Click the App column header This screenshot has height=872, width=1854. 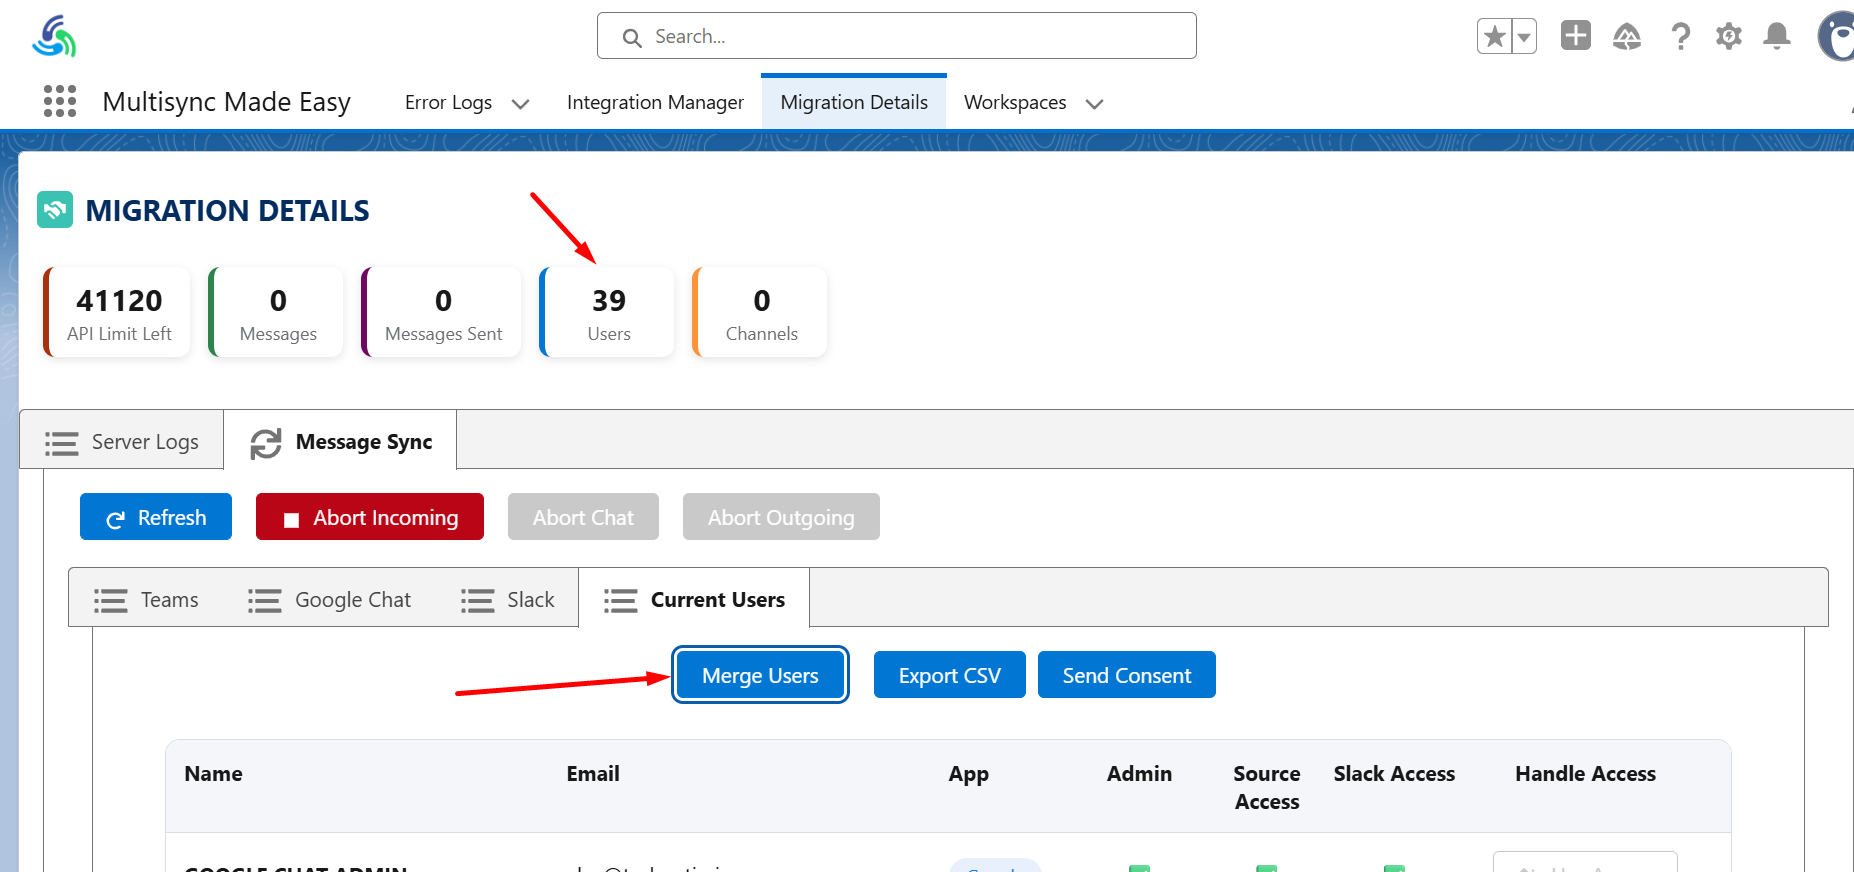pos(968,774)
